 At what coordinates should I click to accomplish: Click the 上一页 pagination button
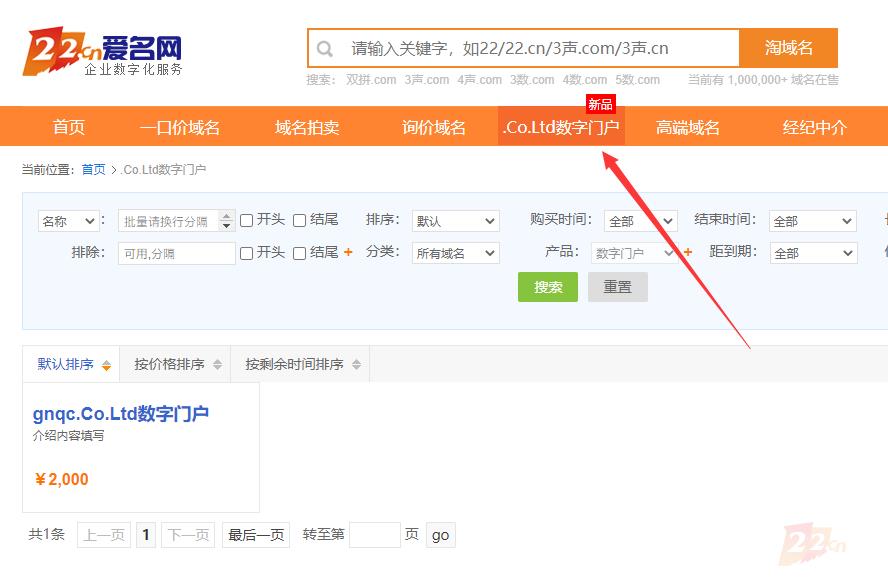(104, 534)
